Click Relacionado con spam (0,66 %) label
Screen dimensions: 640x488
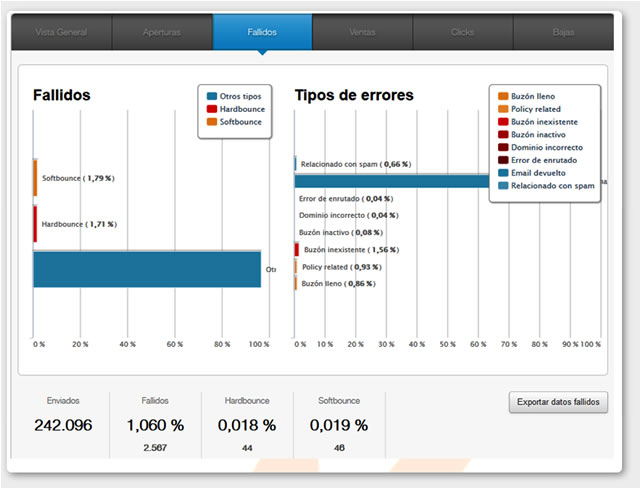click(x=356, y=164)
